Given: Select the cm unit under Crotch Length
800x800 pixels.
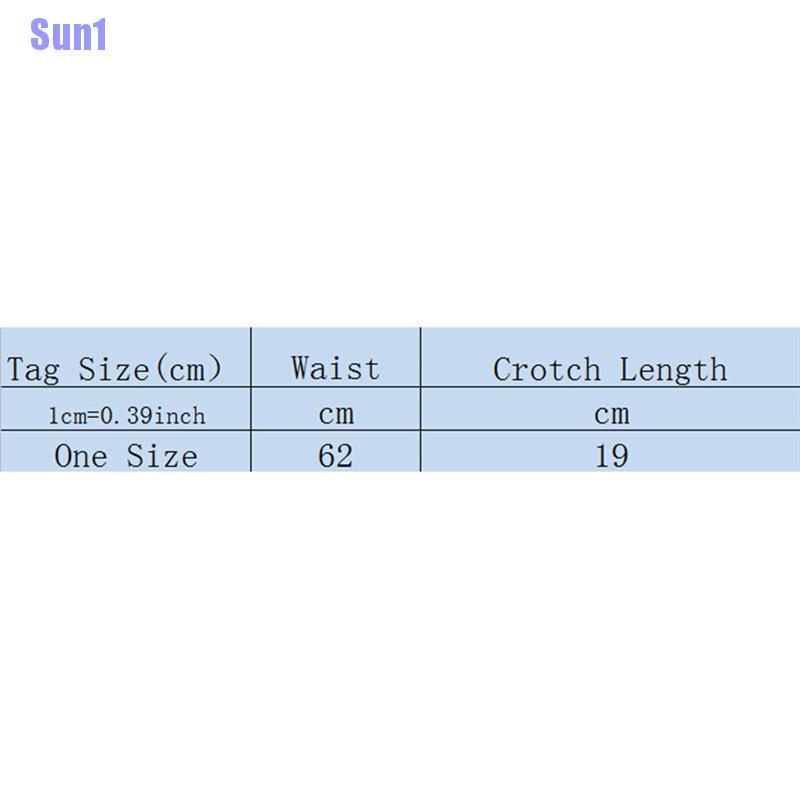Looking at the screenshot, I should pyautogui.click(x=611, y=414).
